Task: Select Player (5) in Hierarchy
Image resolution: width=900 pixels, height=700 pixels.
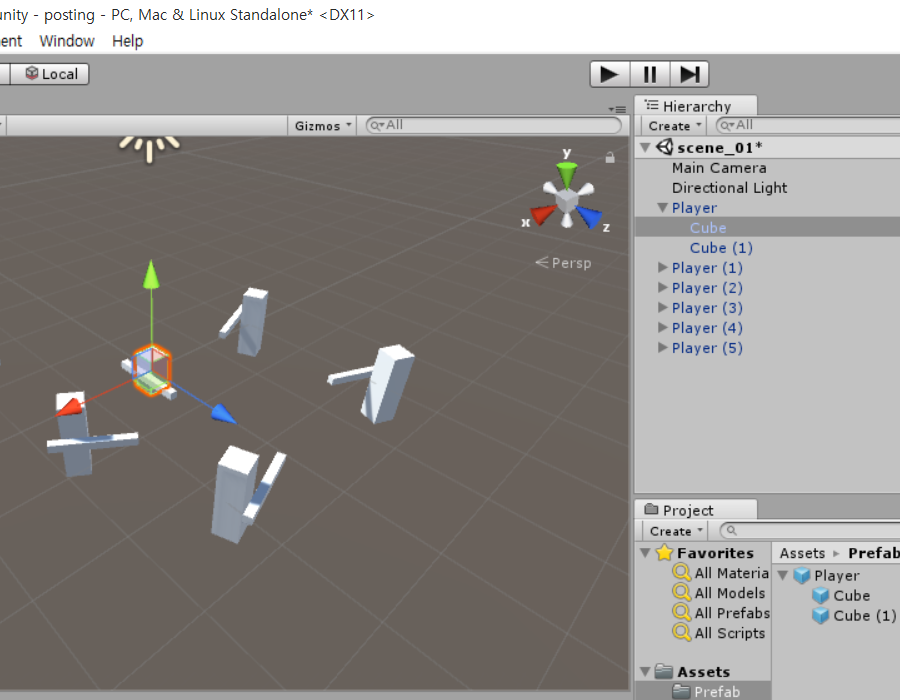Action: coord(707,348)
